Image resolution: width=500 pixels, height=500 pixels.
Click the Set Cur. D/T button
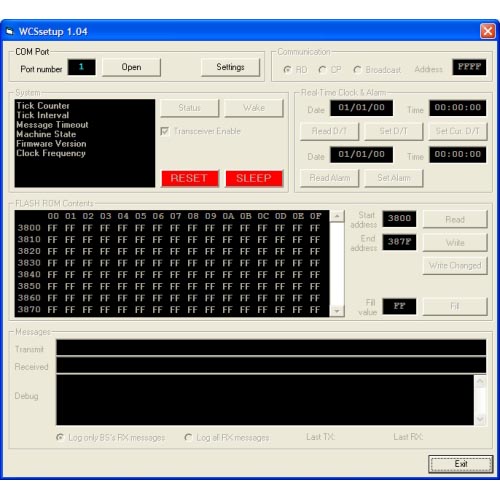[458, 131]
